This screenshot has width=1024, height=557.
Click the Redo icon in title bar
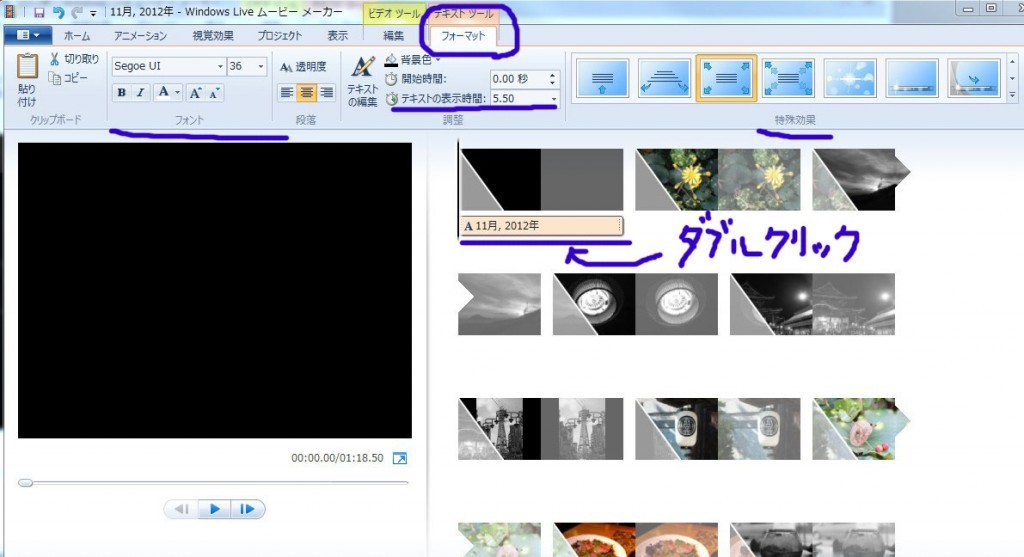click(x=77, y=12)
